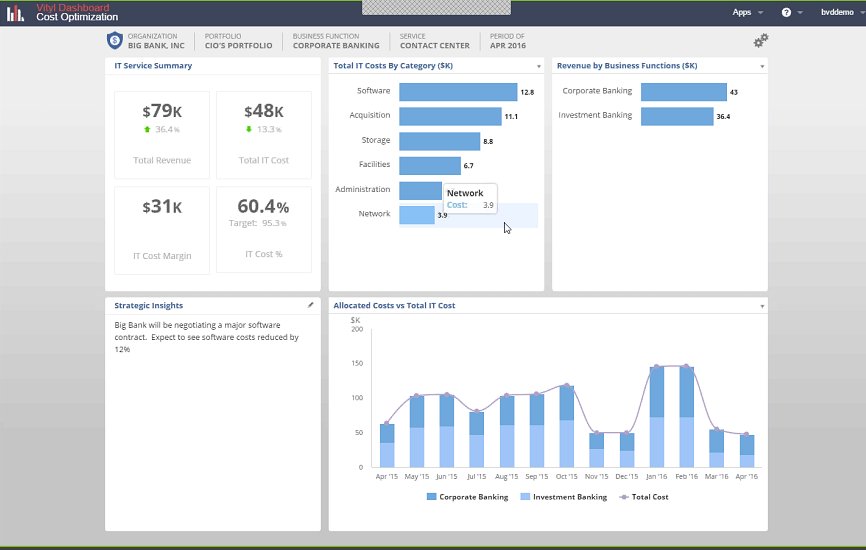Expand Total IT Costs By Category dropdown arrow
Image resolution: width=866 pixels, height=550 pixels.
click(538, 66)
